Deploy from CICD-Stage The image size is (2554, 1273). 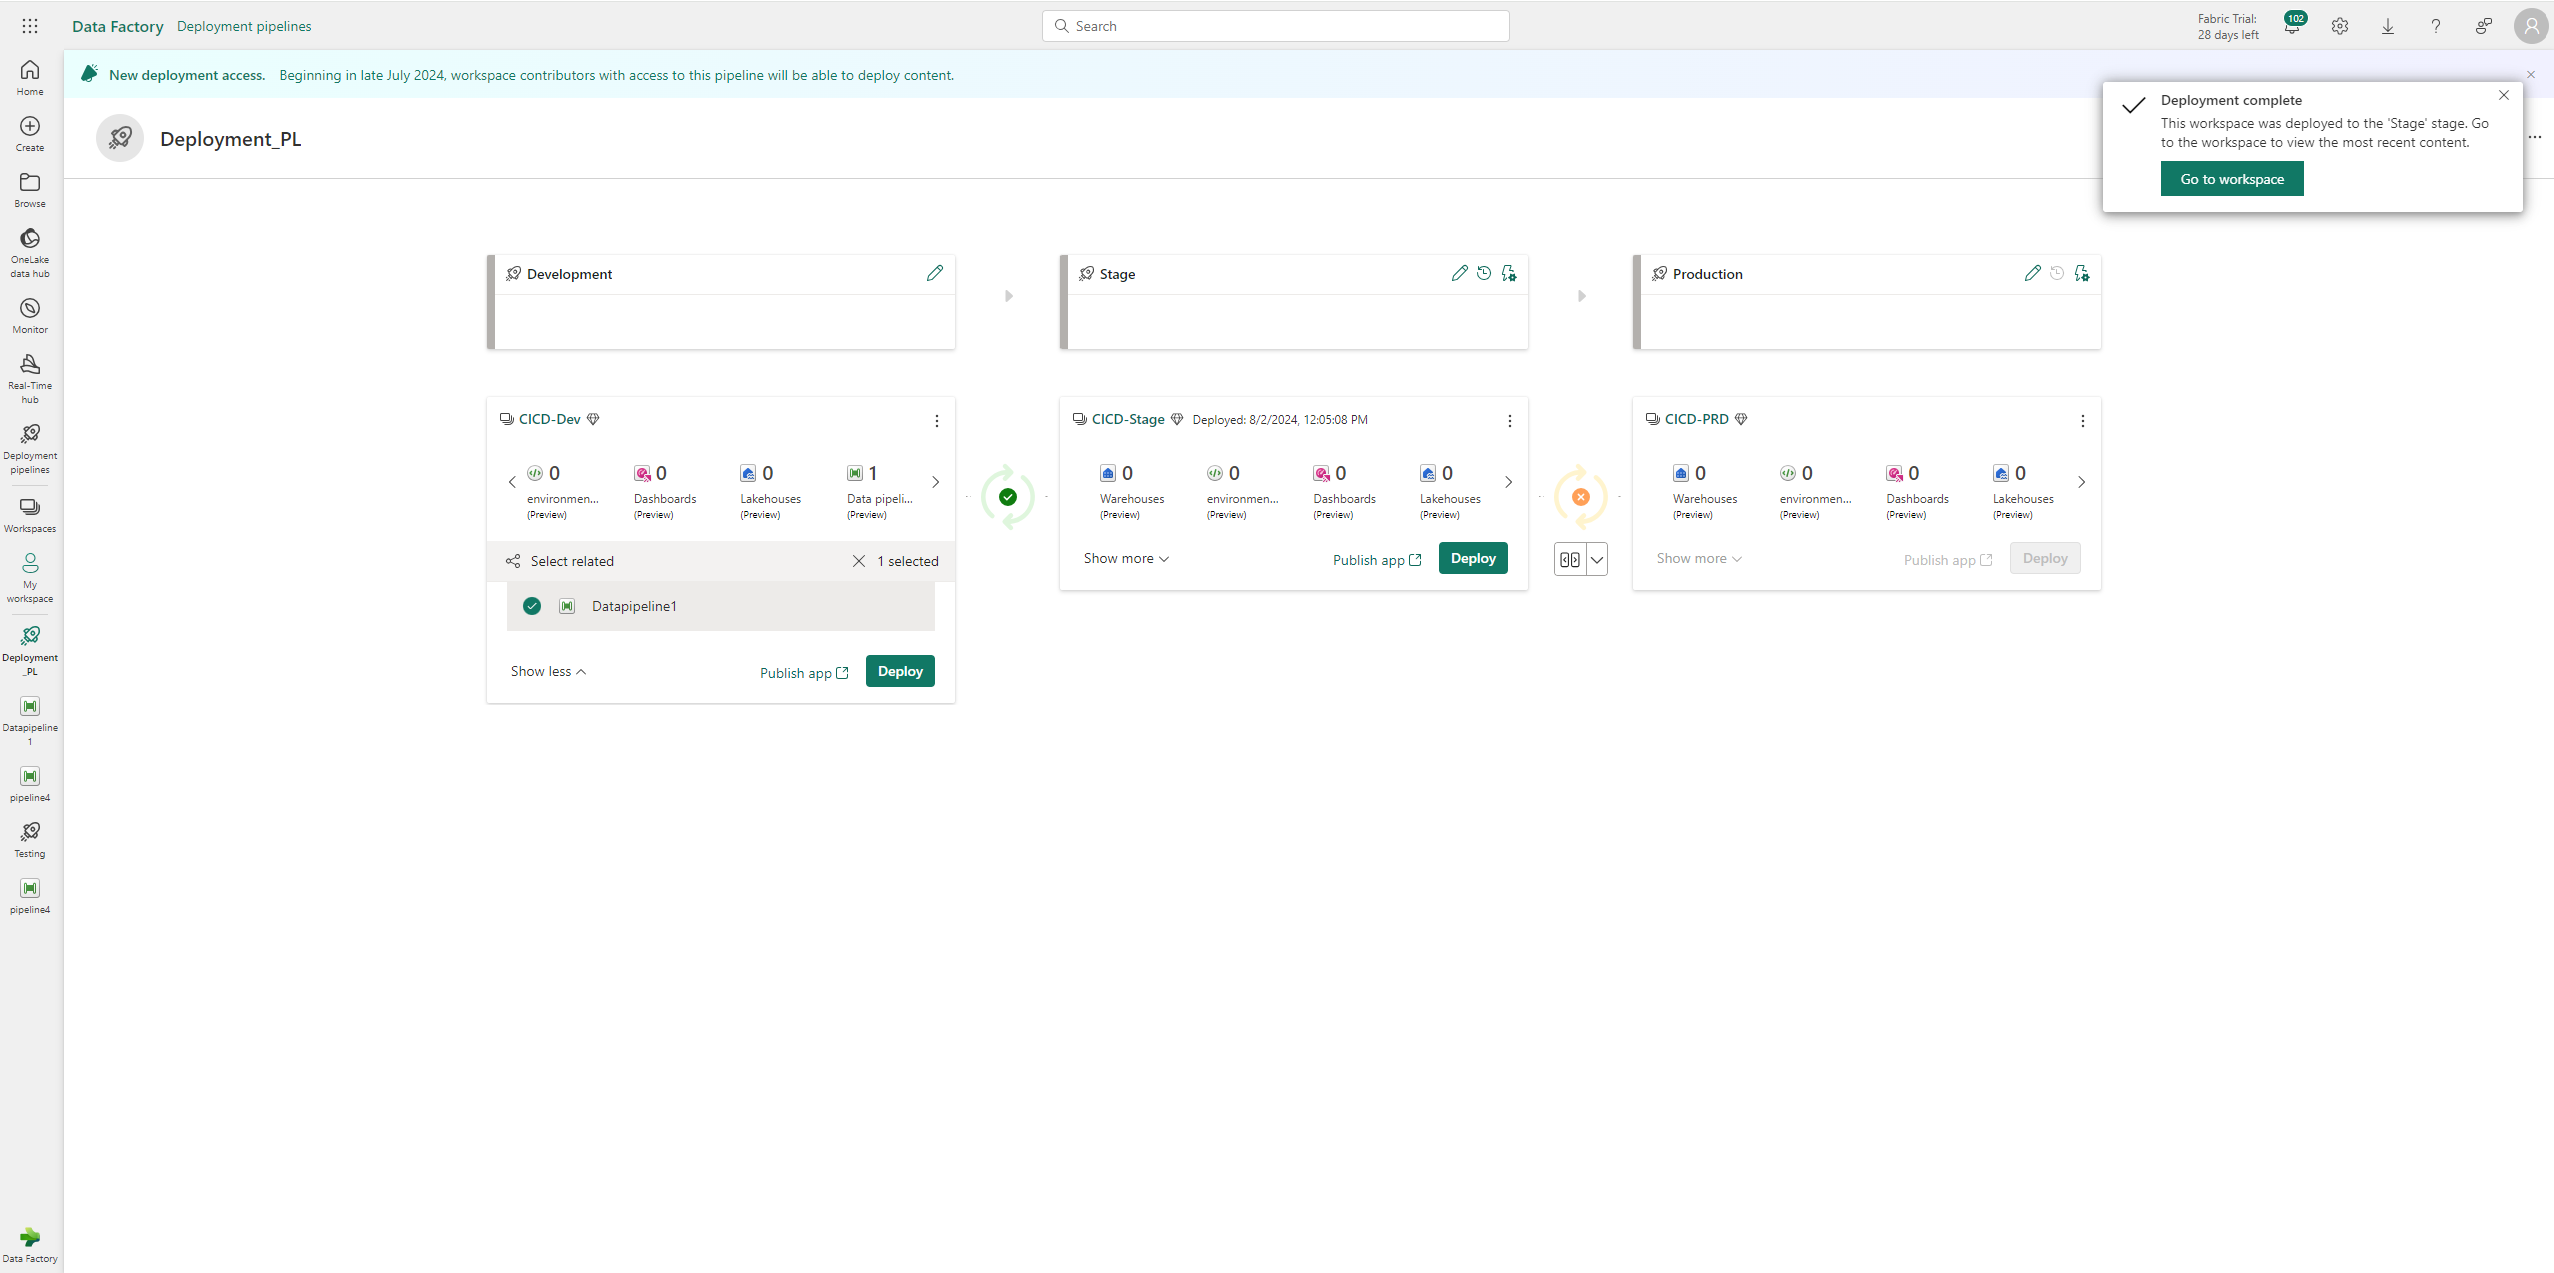(x=1473, y=558)
